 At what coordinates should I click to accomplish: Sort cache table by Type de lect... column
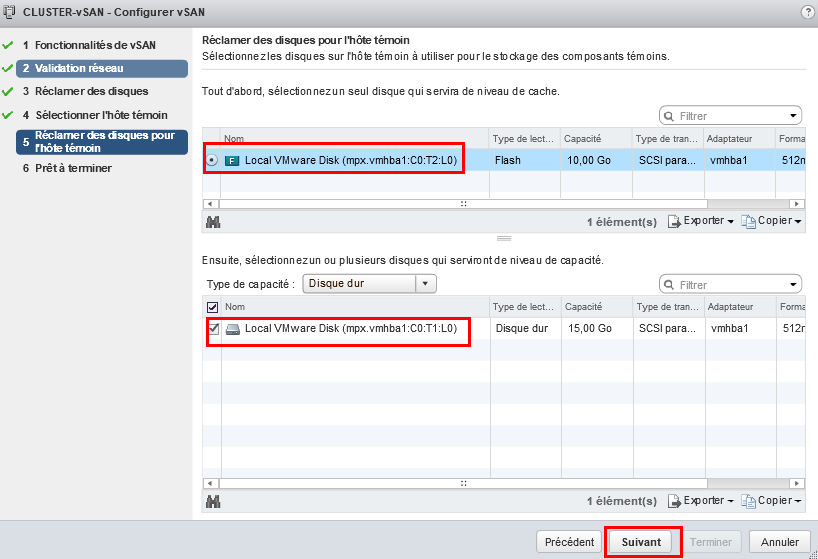pyautogui.click(x=524, y=139)
